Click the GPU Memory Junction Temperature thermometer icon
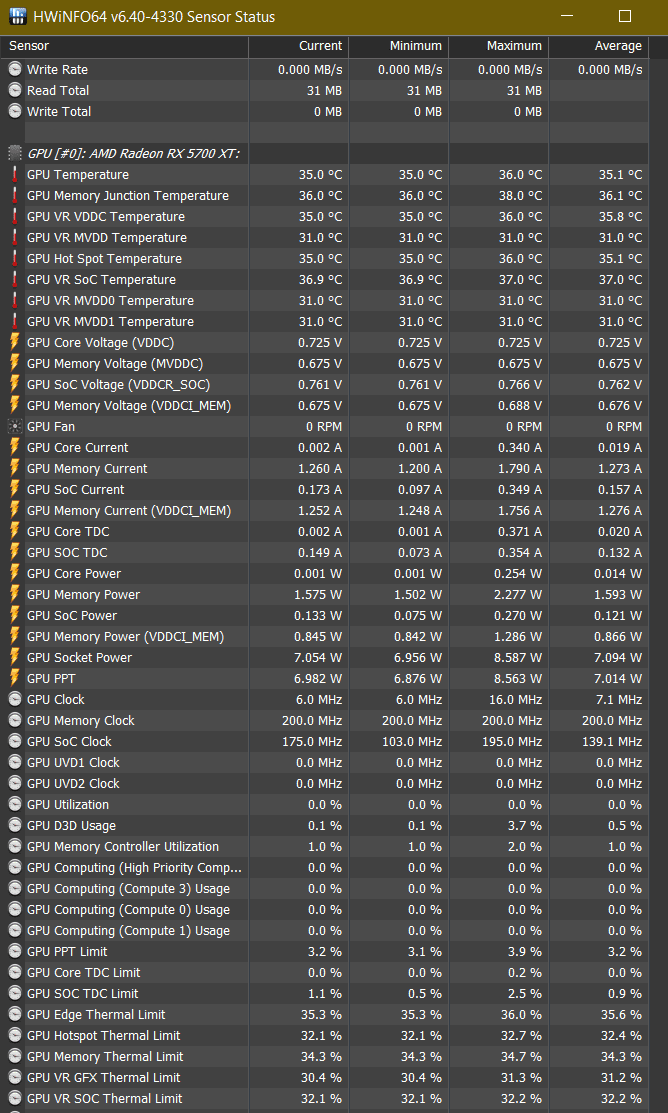Screen dimensions: 668x1113 tap(15, 196)
